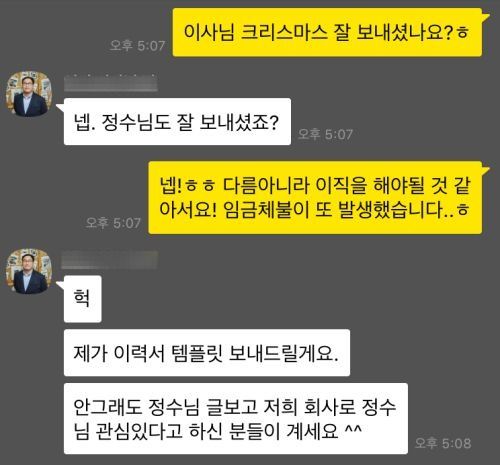Select the 넵. 정수님도 잘 보내셨죠? bubble
The width and height of the screenshot is (500, 465).
[x=177, y=122]
